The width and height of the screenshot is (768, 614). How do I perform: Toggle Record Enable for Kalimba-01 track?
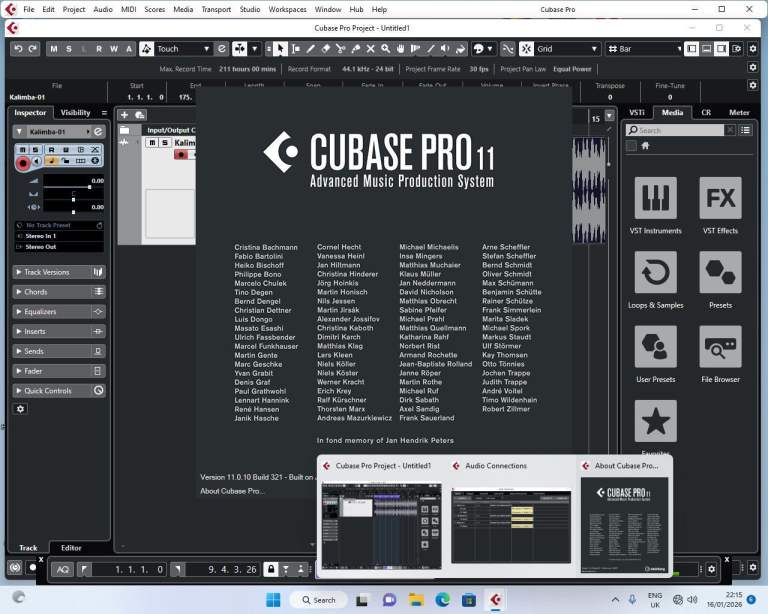click(x=23, y=161)
